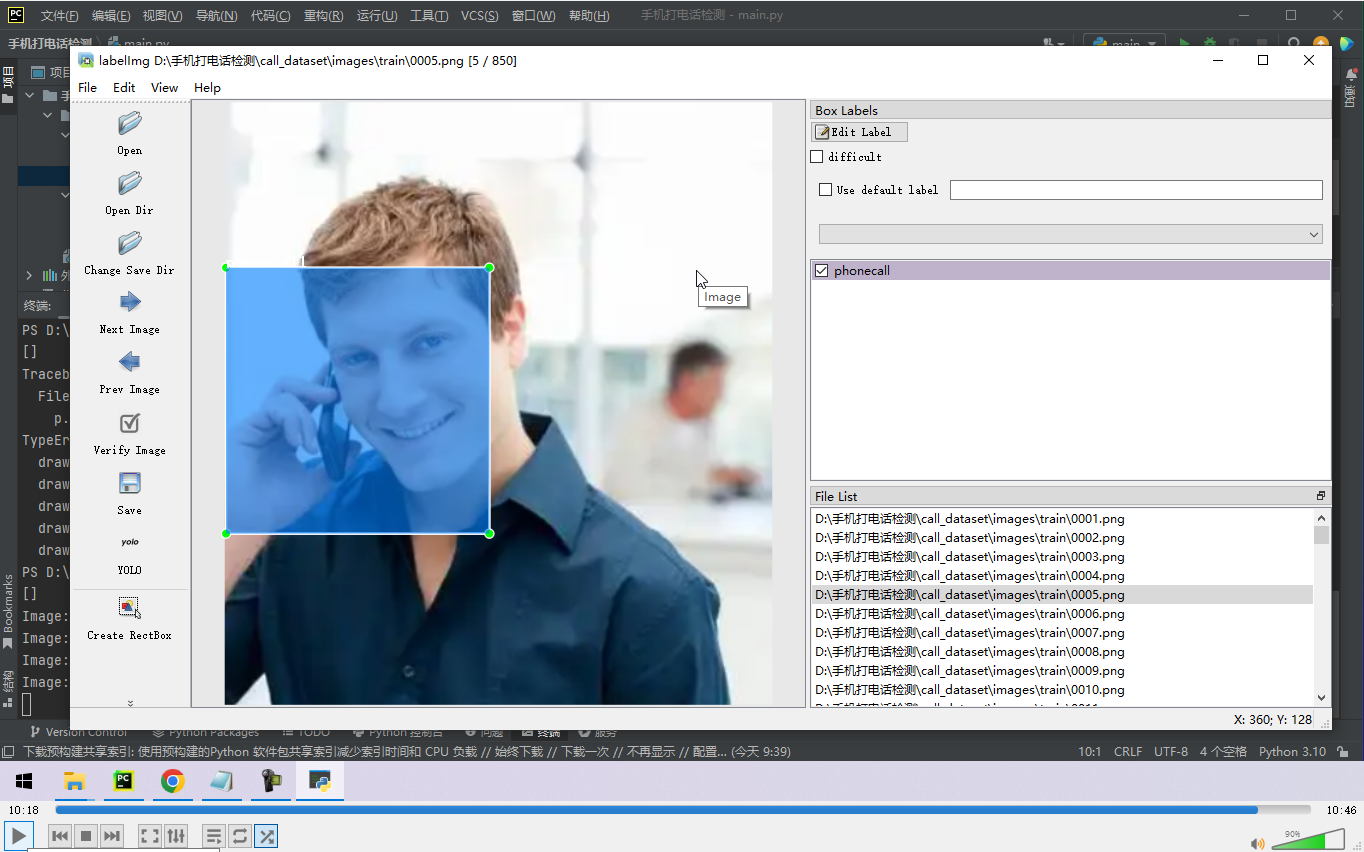Viewport: 1364px width, 852px height.
Task: Select the highlighted 0005.png file entry
Action: tap(1062, 595)
